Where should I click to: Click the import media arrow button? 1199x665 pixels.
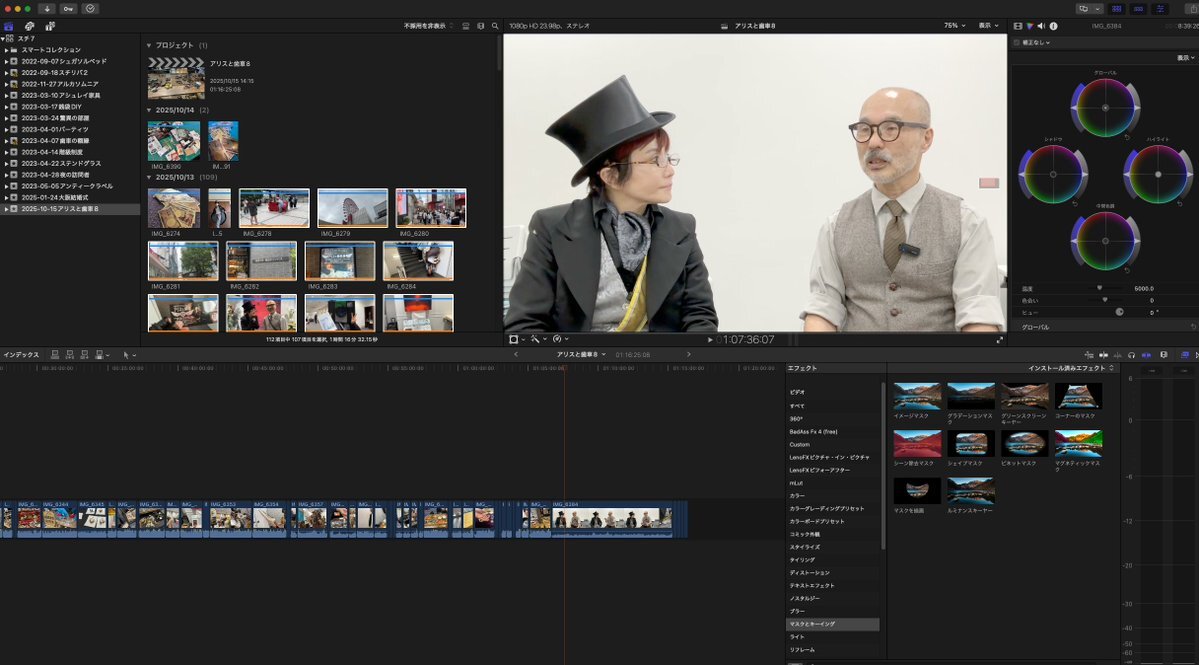47,8
